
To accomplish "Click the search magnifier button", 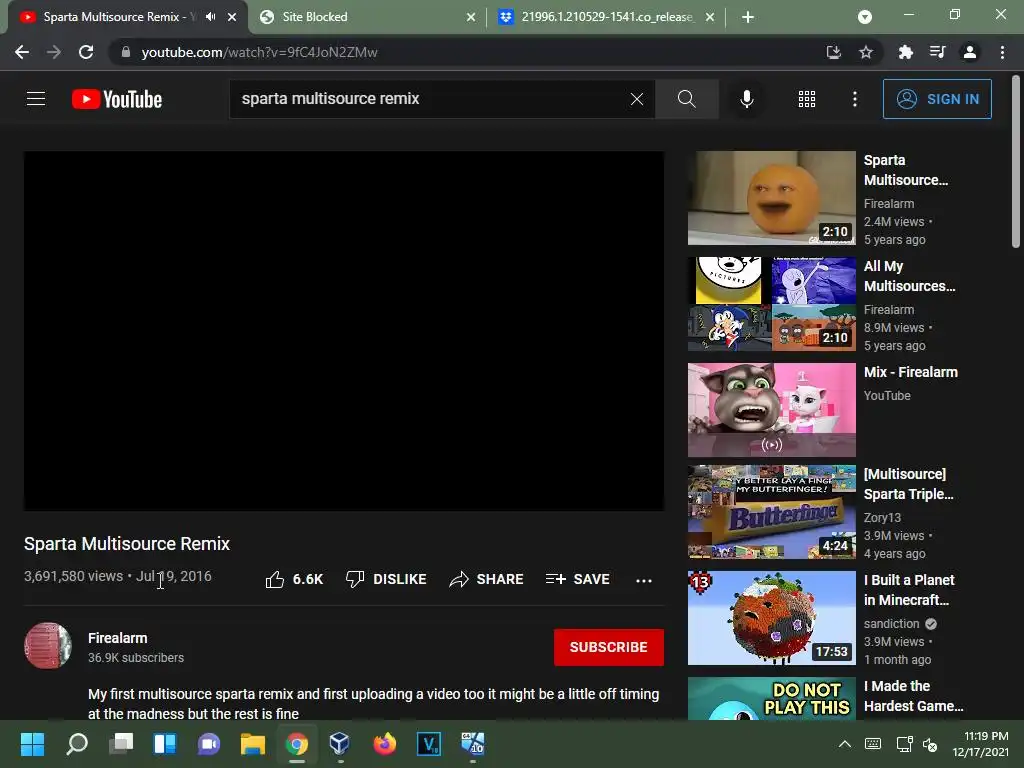I will click(686, 99).
